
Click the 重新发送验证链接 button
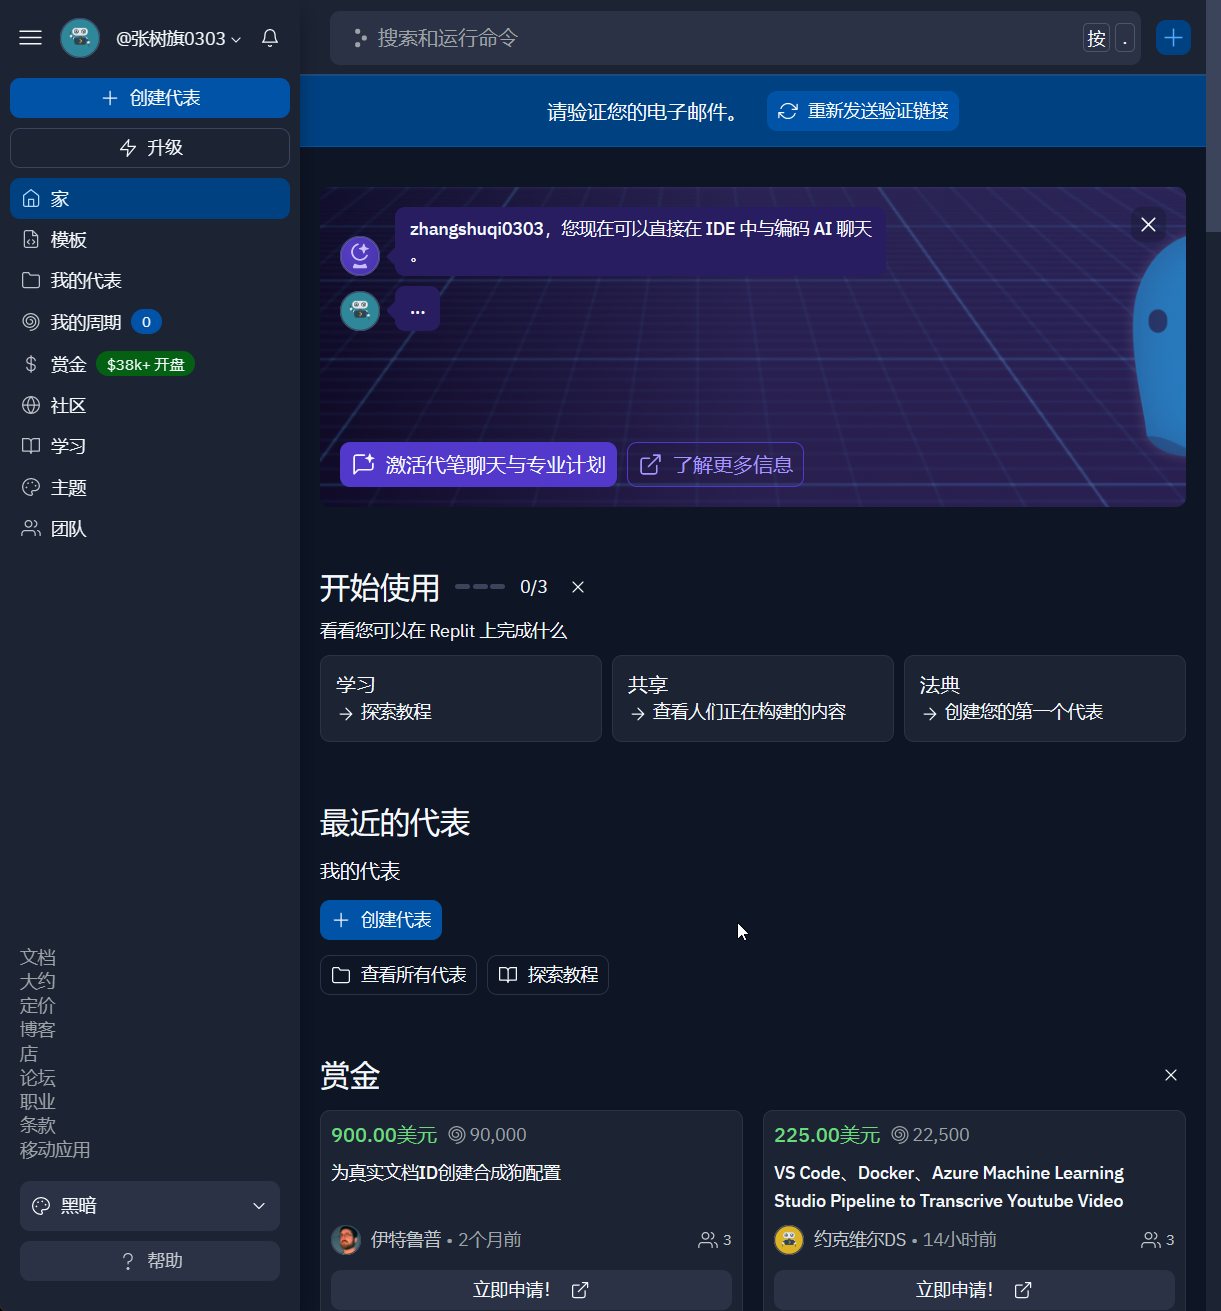pos(862,111)
